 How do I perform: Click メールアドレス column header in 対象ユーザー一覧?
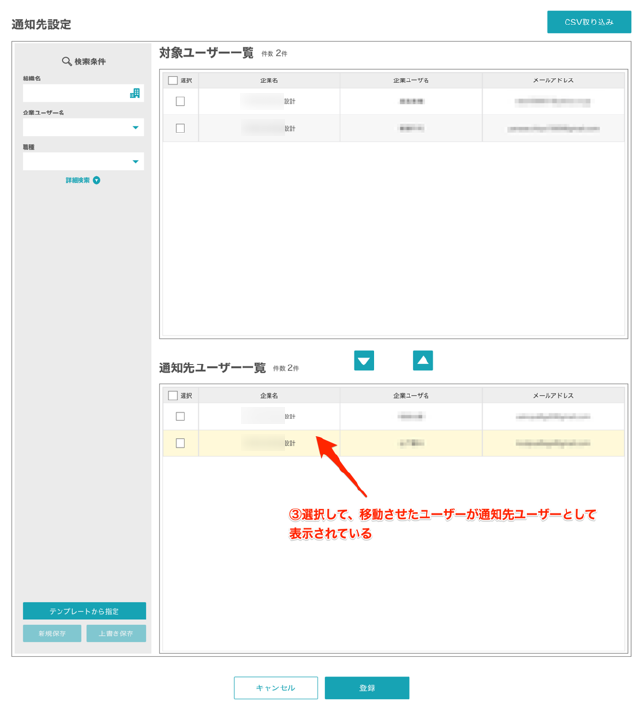pos(553,80)
